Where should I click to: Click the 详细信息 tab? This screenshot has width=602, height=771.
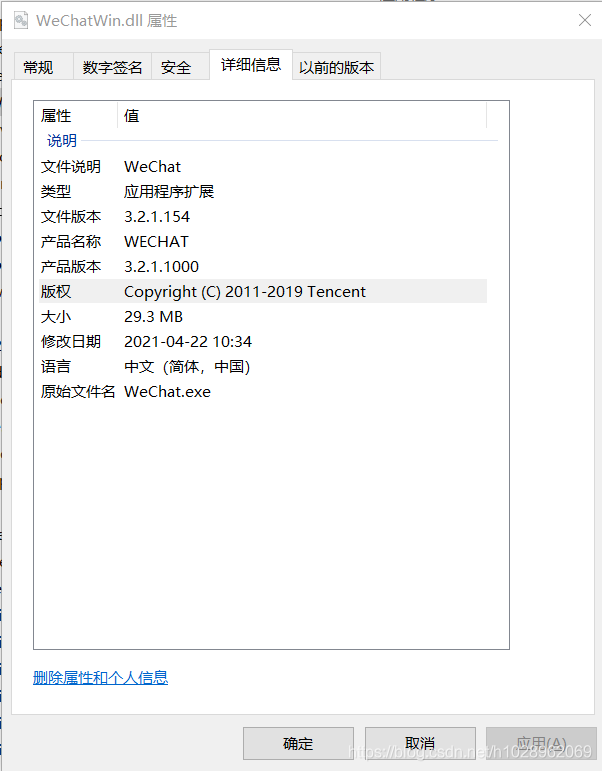[x=251, y=64]
